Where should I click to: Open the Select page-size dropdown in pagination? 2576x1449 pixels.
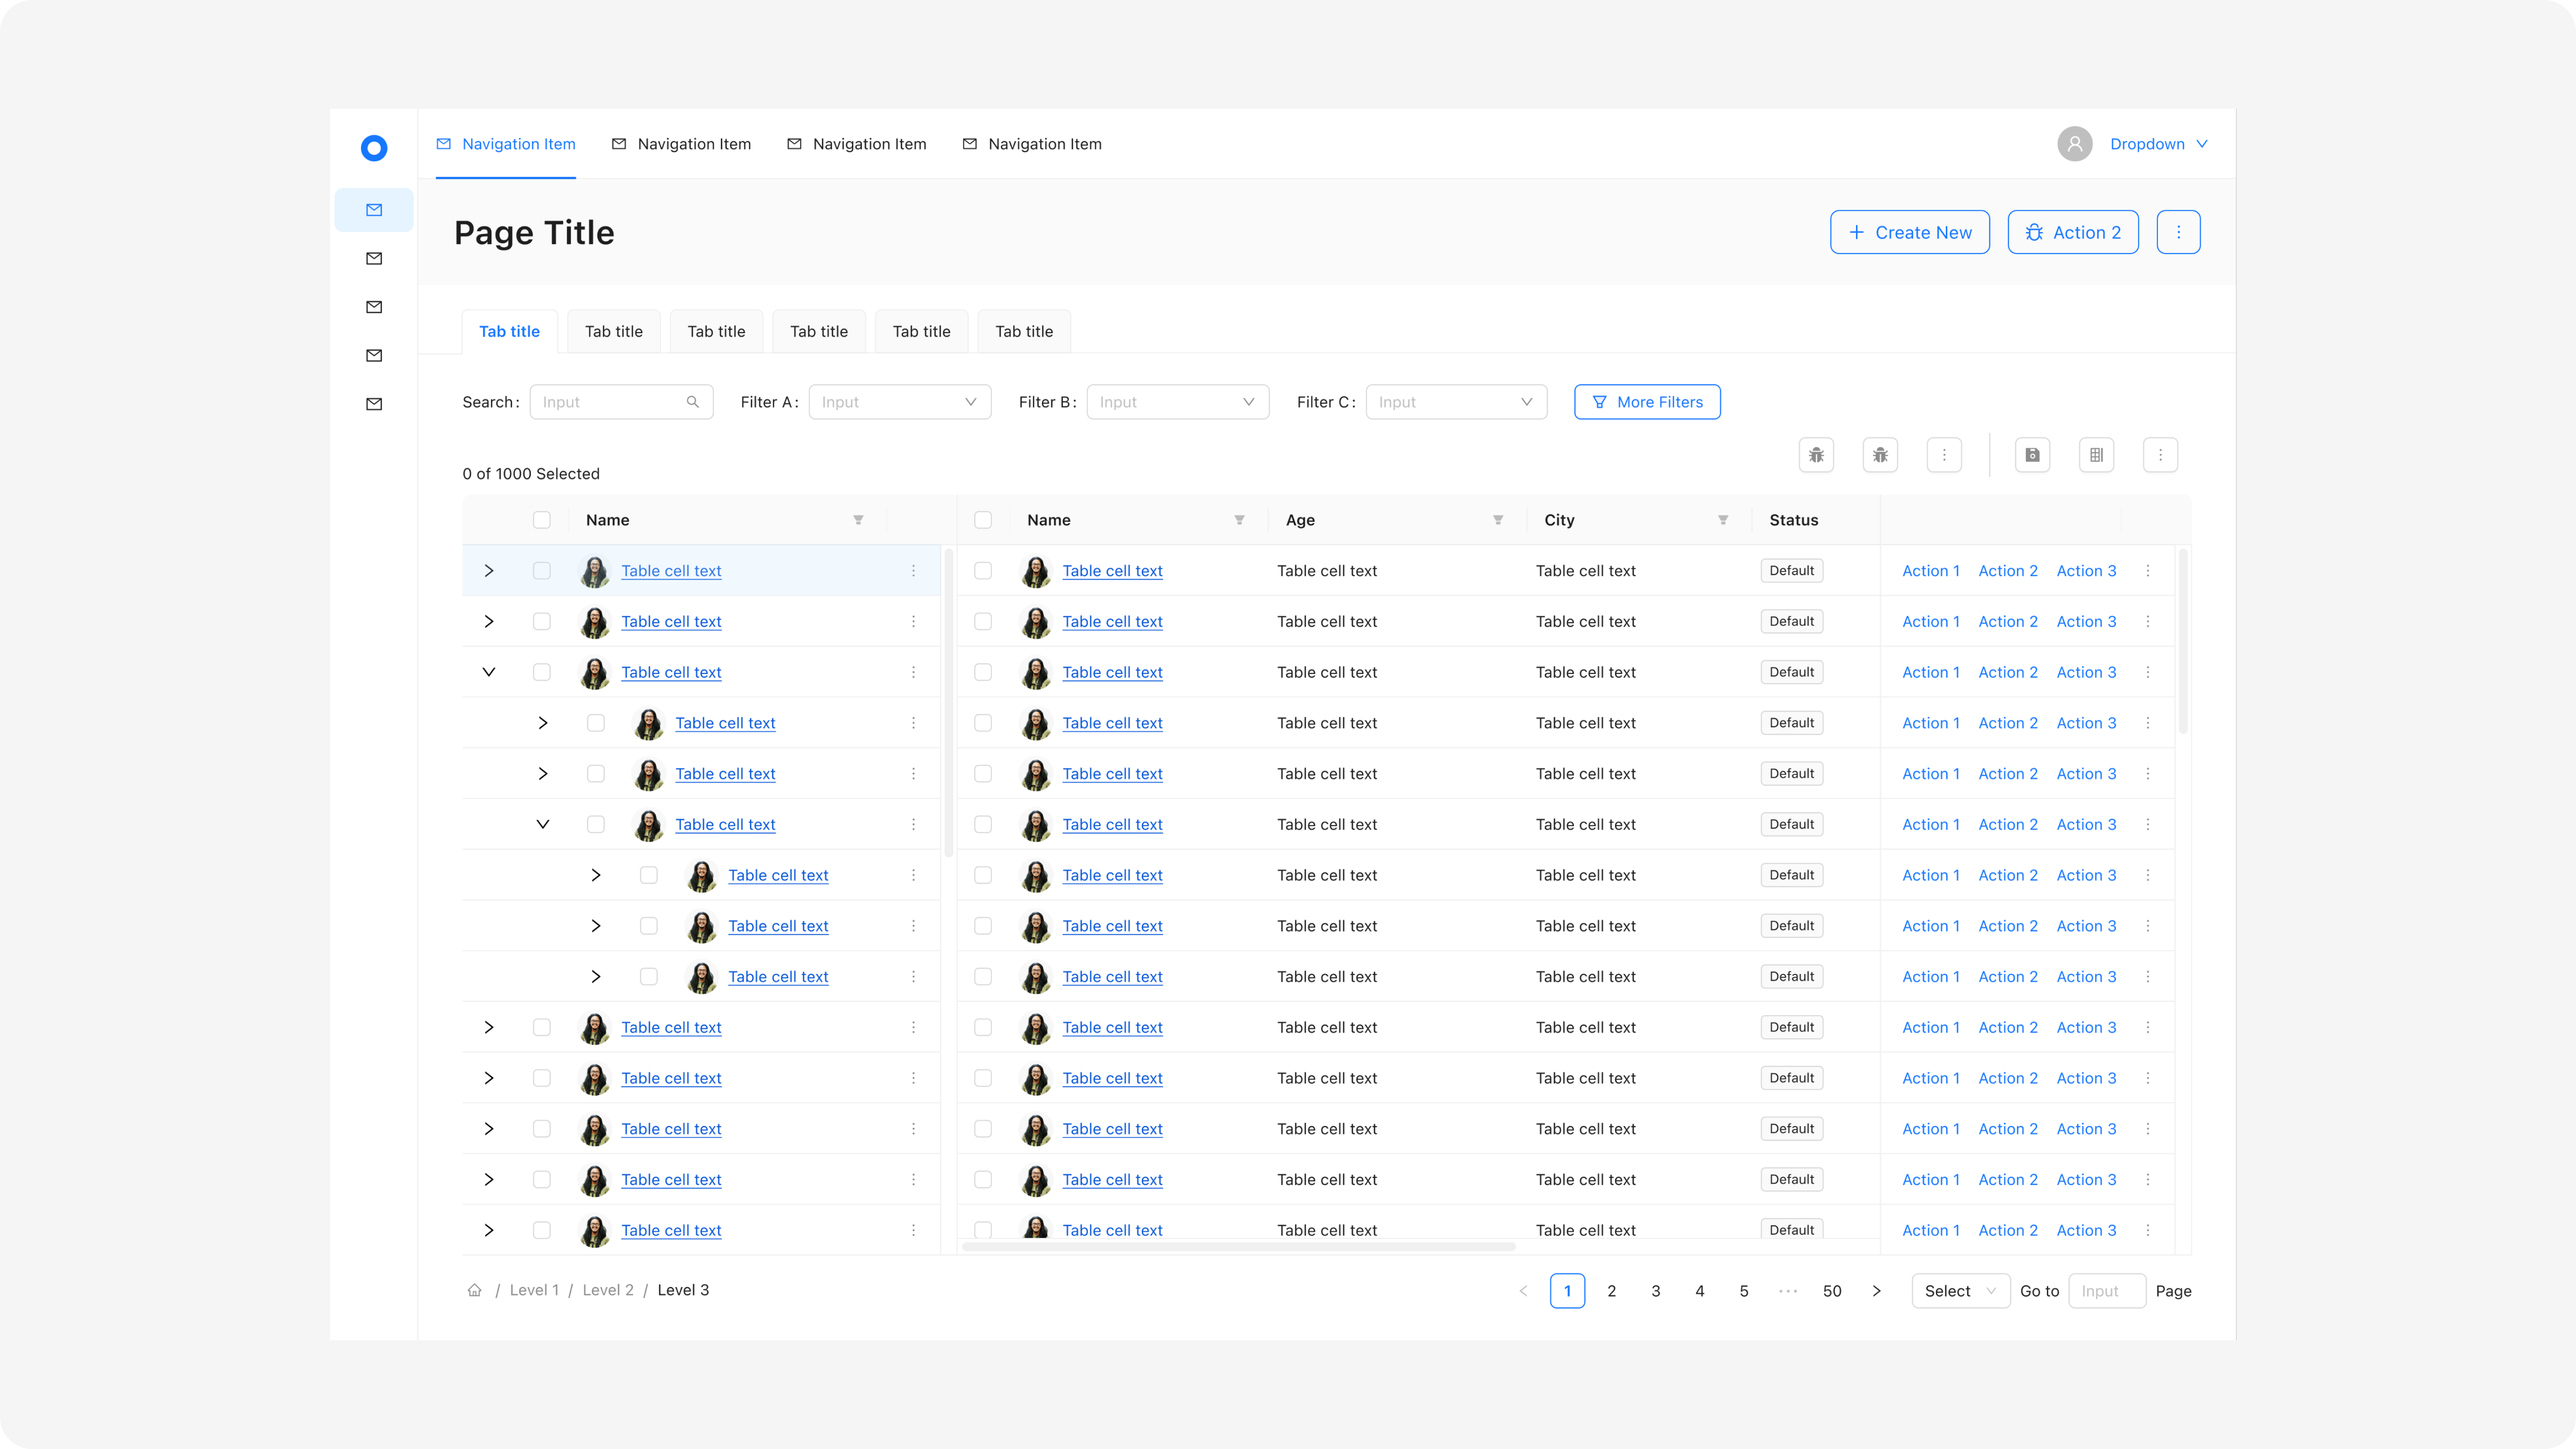coord(1960,1291)
